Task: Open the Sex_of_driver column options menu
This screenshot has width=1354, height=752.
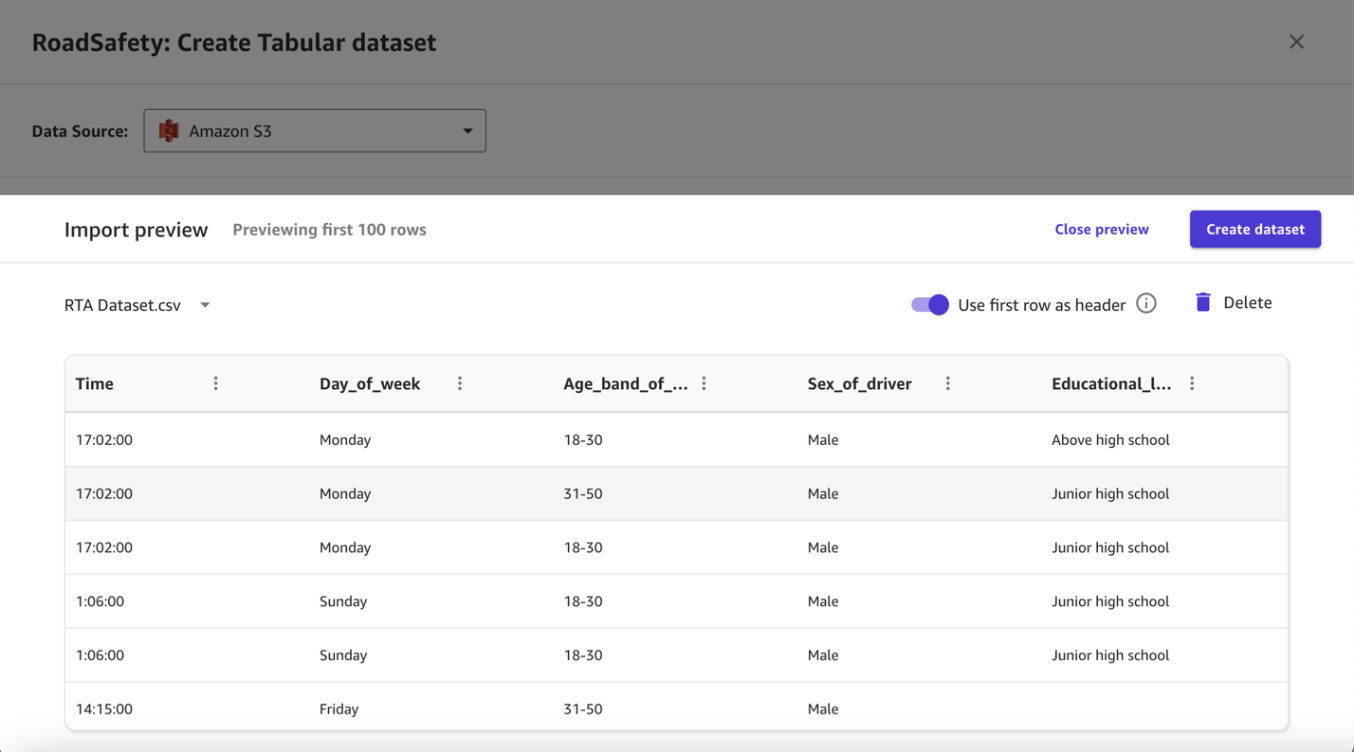Action: tap(948, 384)
